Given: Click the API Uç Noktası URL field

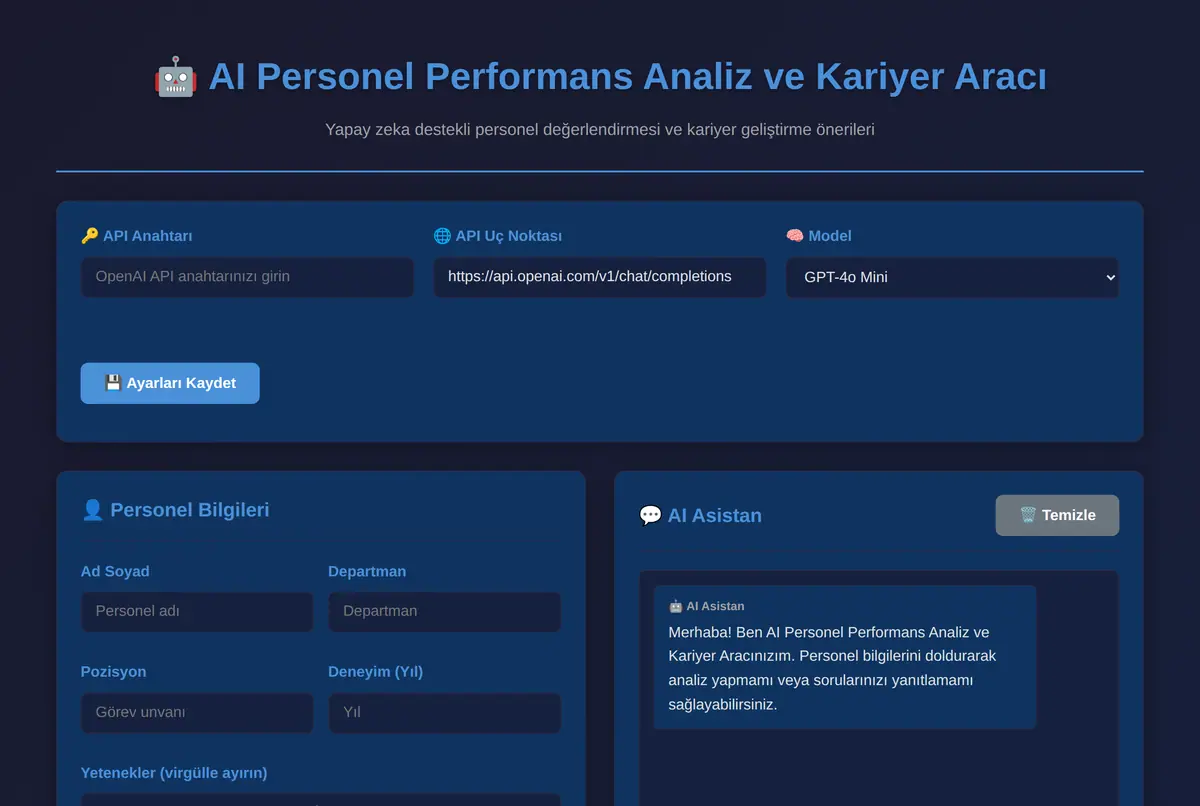Looking at the screenshot, I should click(x=600, y=277).
